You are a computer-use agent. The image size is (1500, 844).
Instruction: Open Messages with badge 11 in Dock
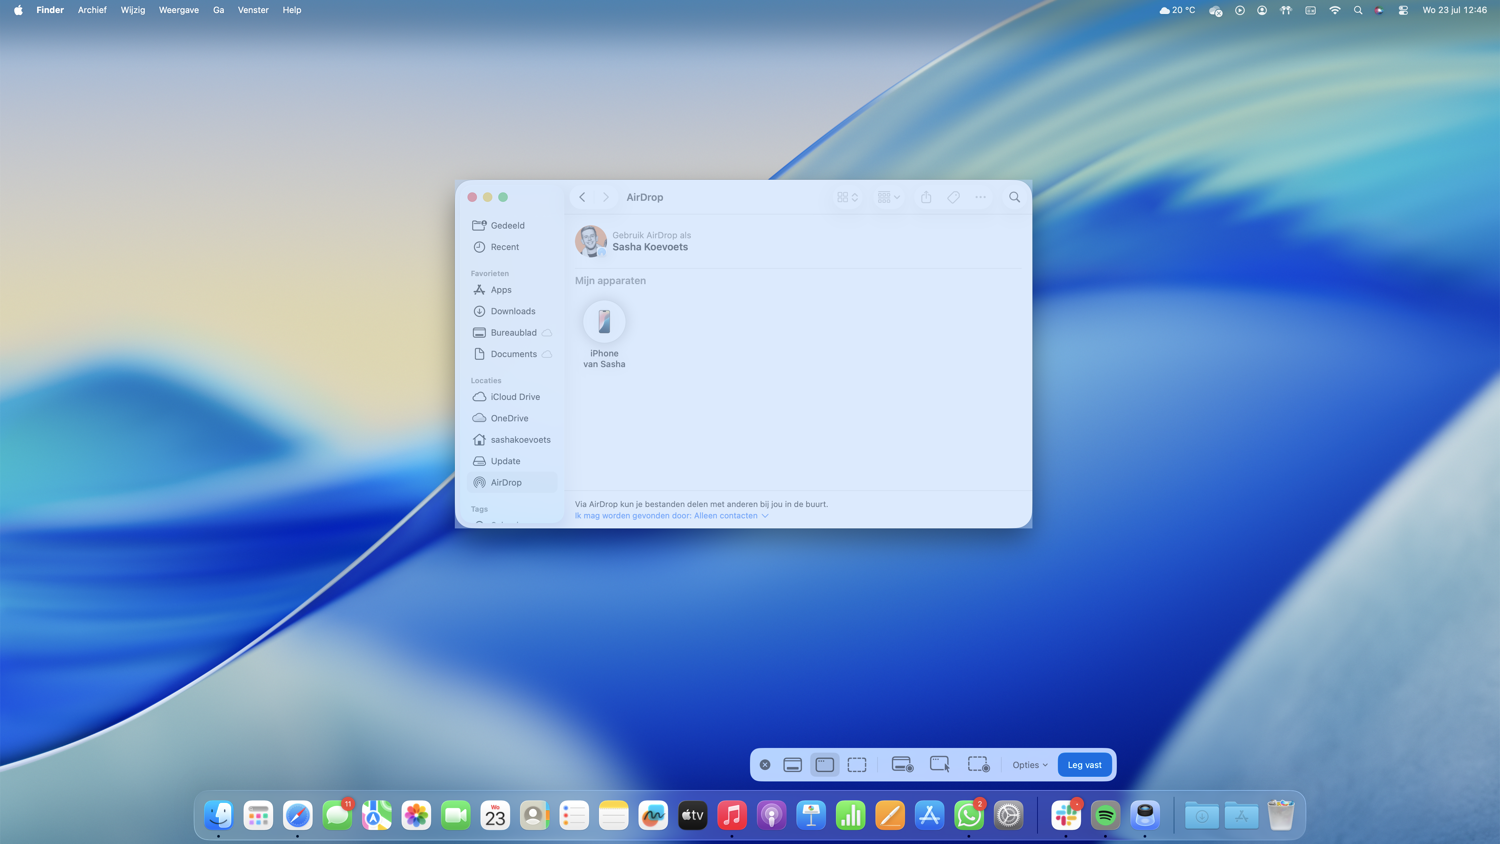click(x=338, y=815)
